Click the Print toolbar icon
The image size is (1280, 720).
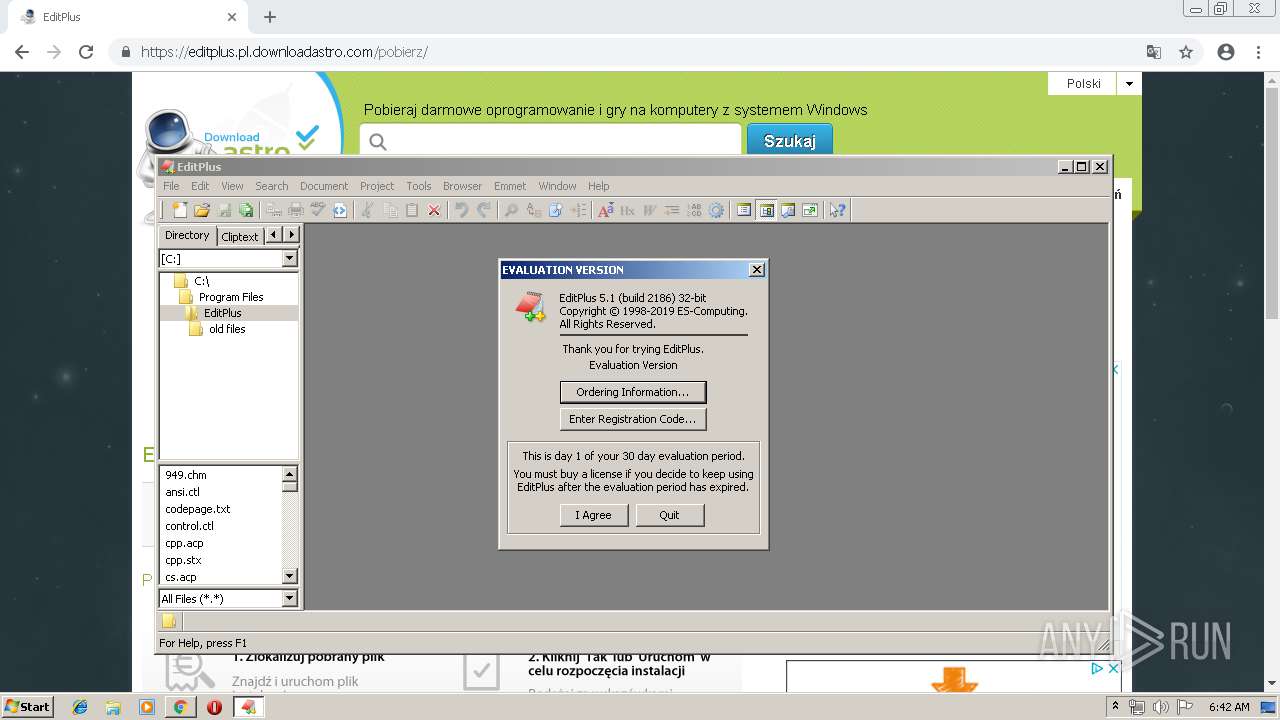[296, 210]
